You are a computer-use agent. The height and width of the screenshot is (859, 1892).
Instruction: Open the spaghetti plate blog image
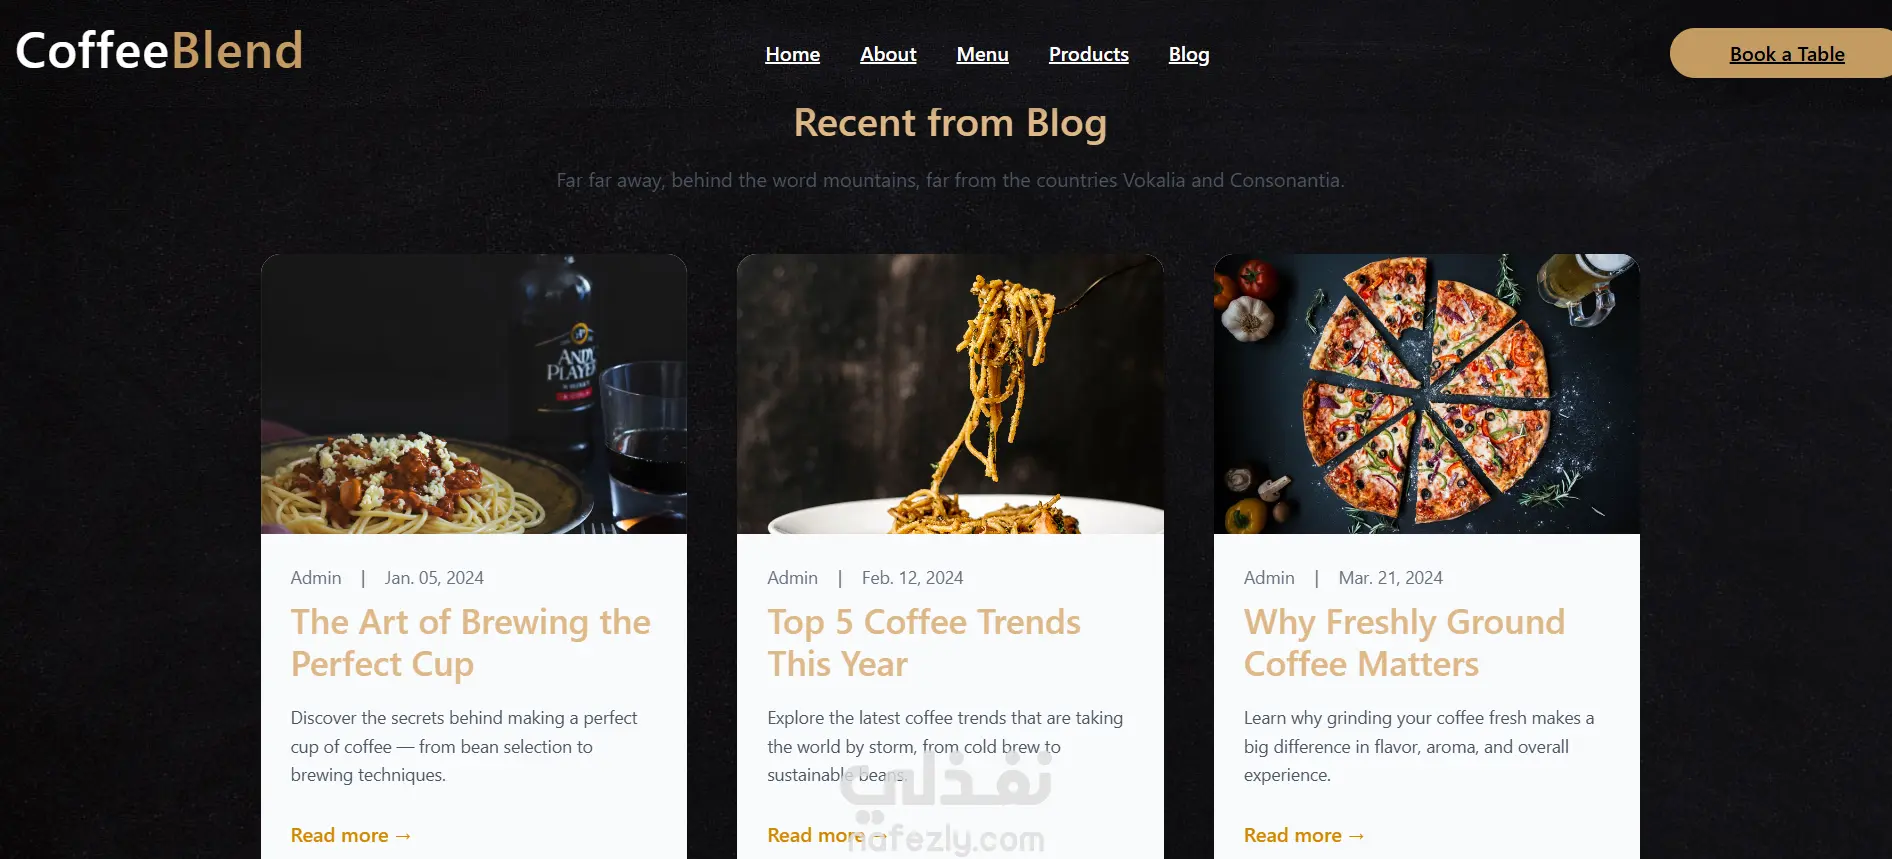coord(474,394)
